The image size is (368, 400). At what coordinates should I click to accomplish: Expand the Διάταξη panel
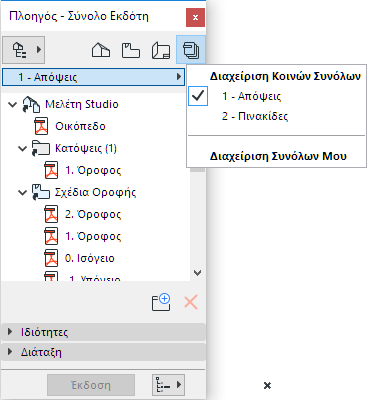[103, 352]
